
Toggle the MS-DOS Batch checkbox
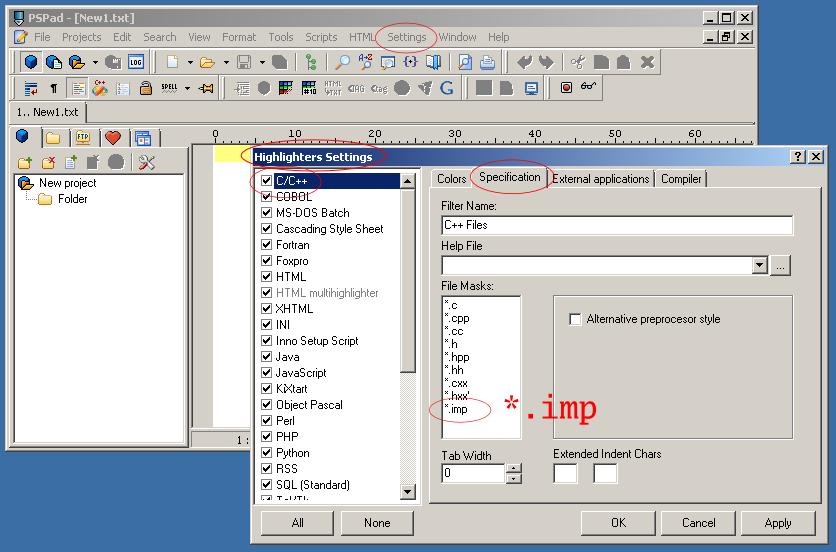(x=267, y=213)
